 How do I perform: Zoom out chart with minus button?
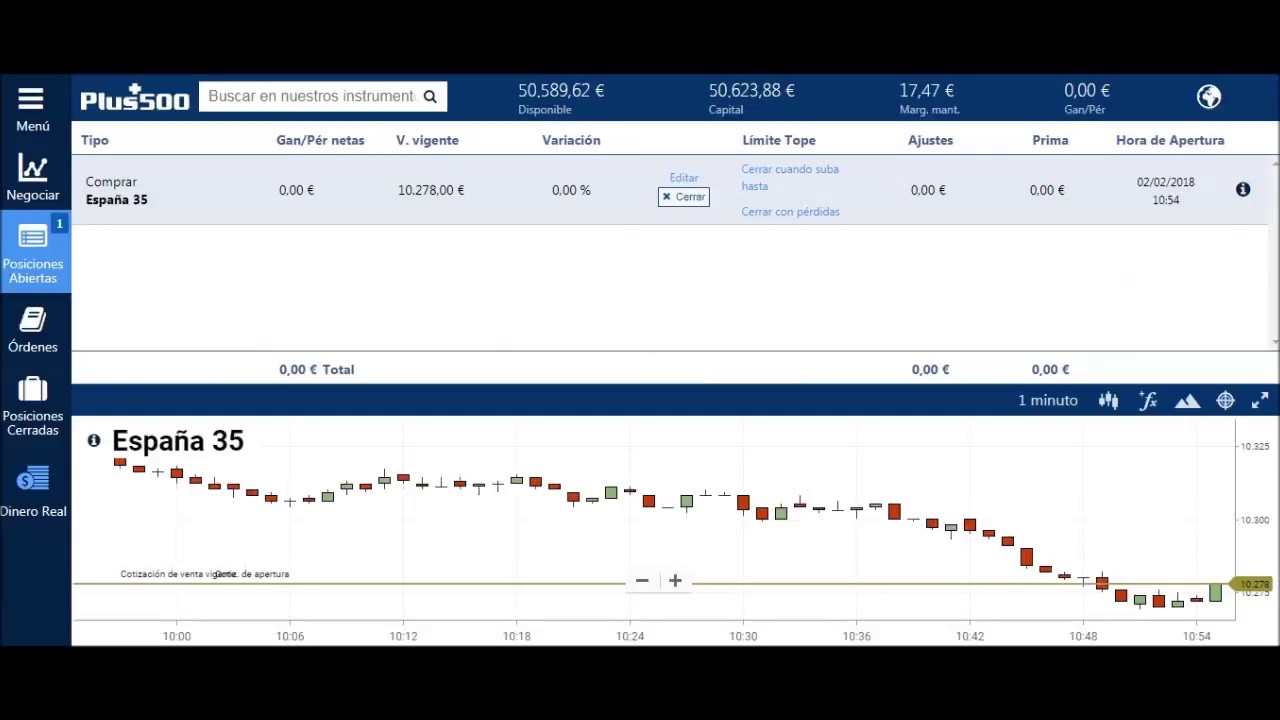tap(642, 580)
